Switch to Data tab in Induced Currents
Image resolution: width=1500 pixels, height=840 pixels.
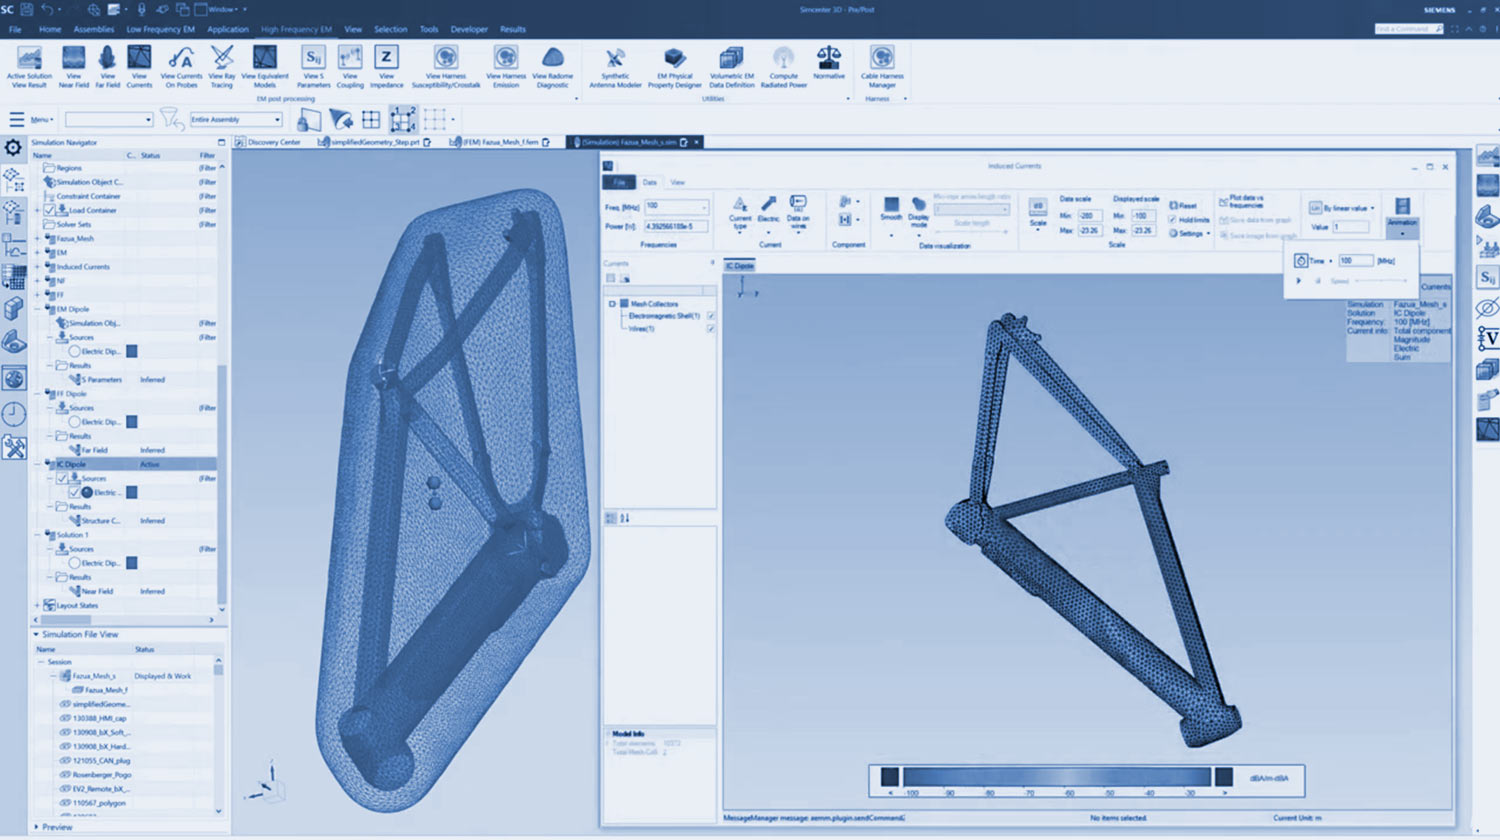tap(650, 182)
